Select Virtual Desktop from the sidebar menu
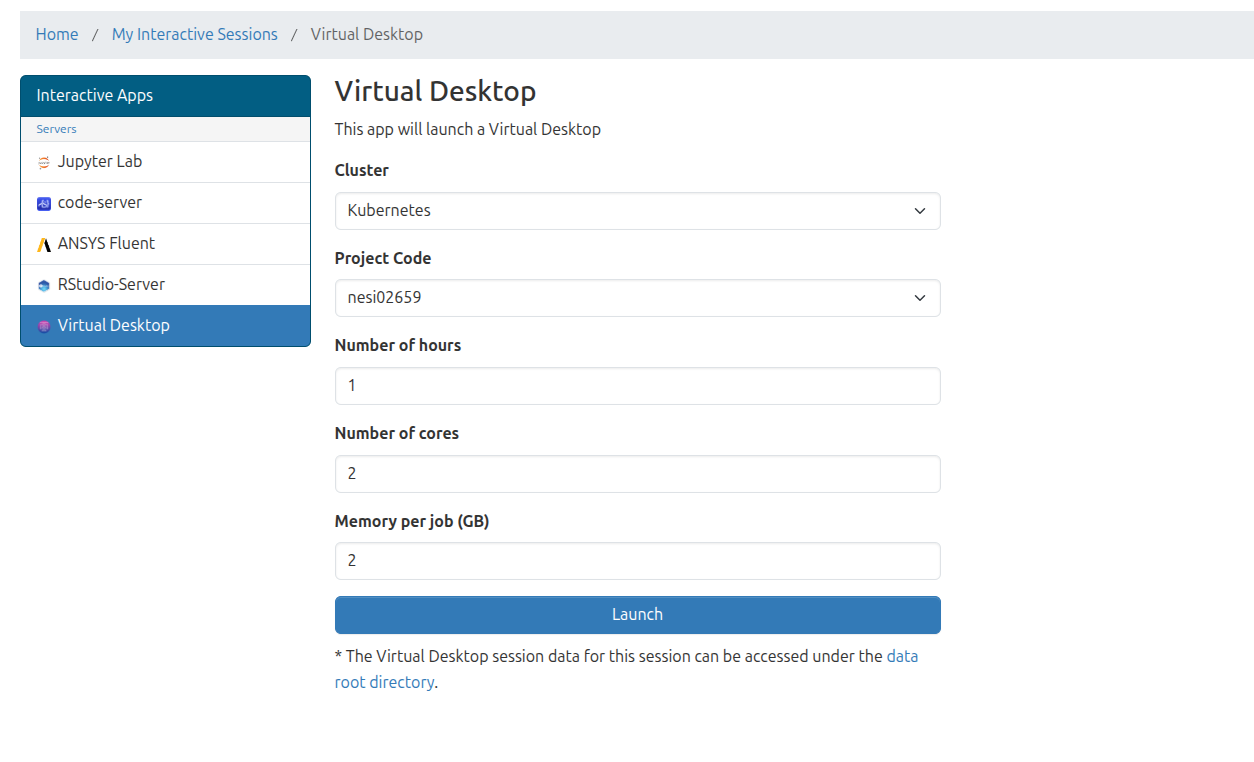This screenshot has height=762, width=1254. [115, 325]
